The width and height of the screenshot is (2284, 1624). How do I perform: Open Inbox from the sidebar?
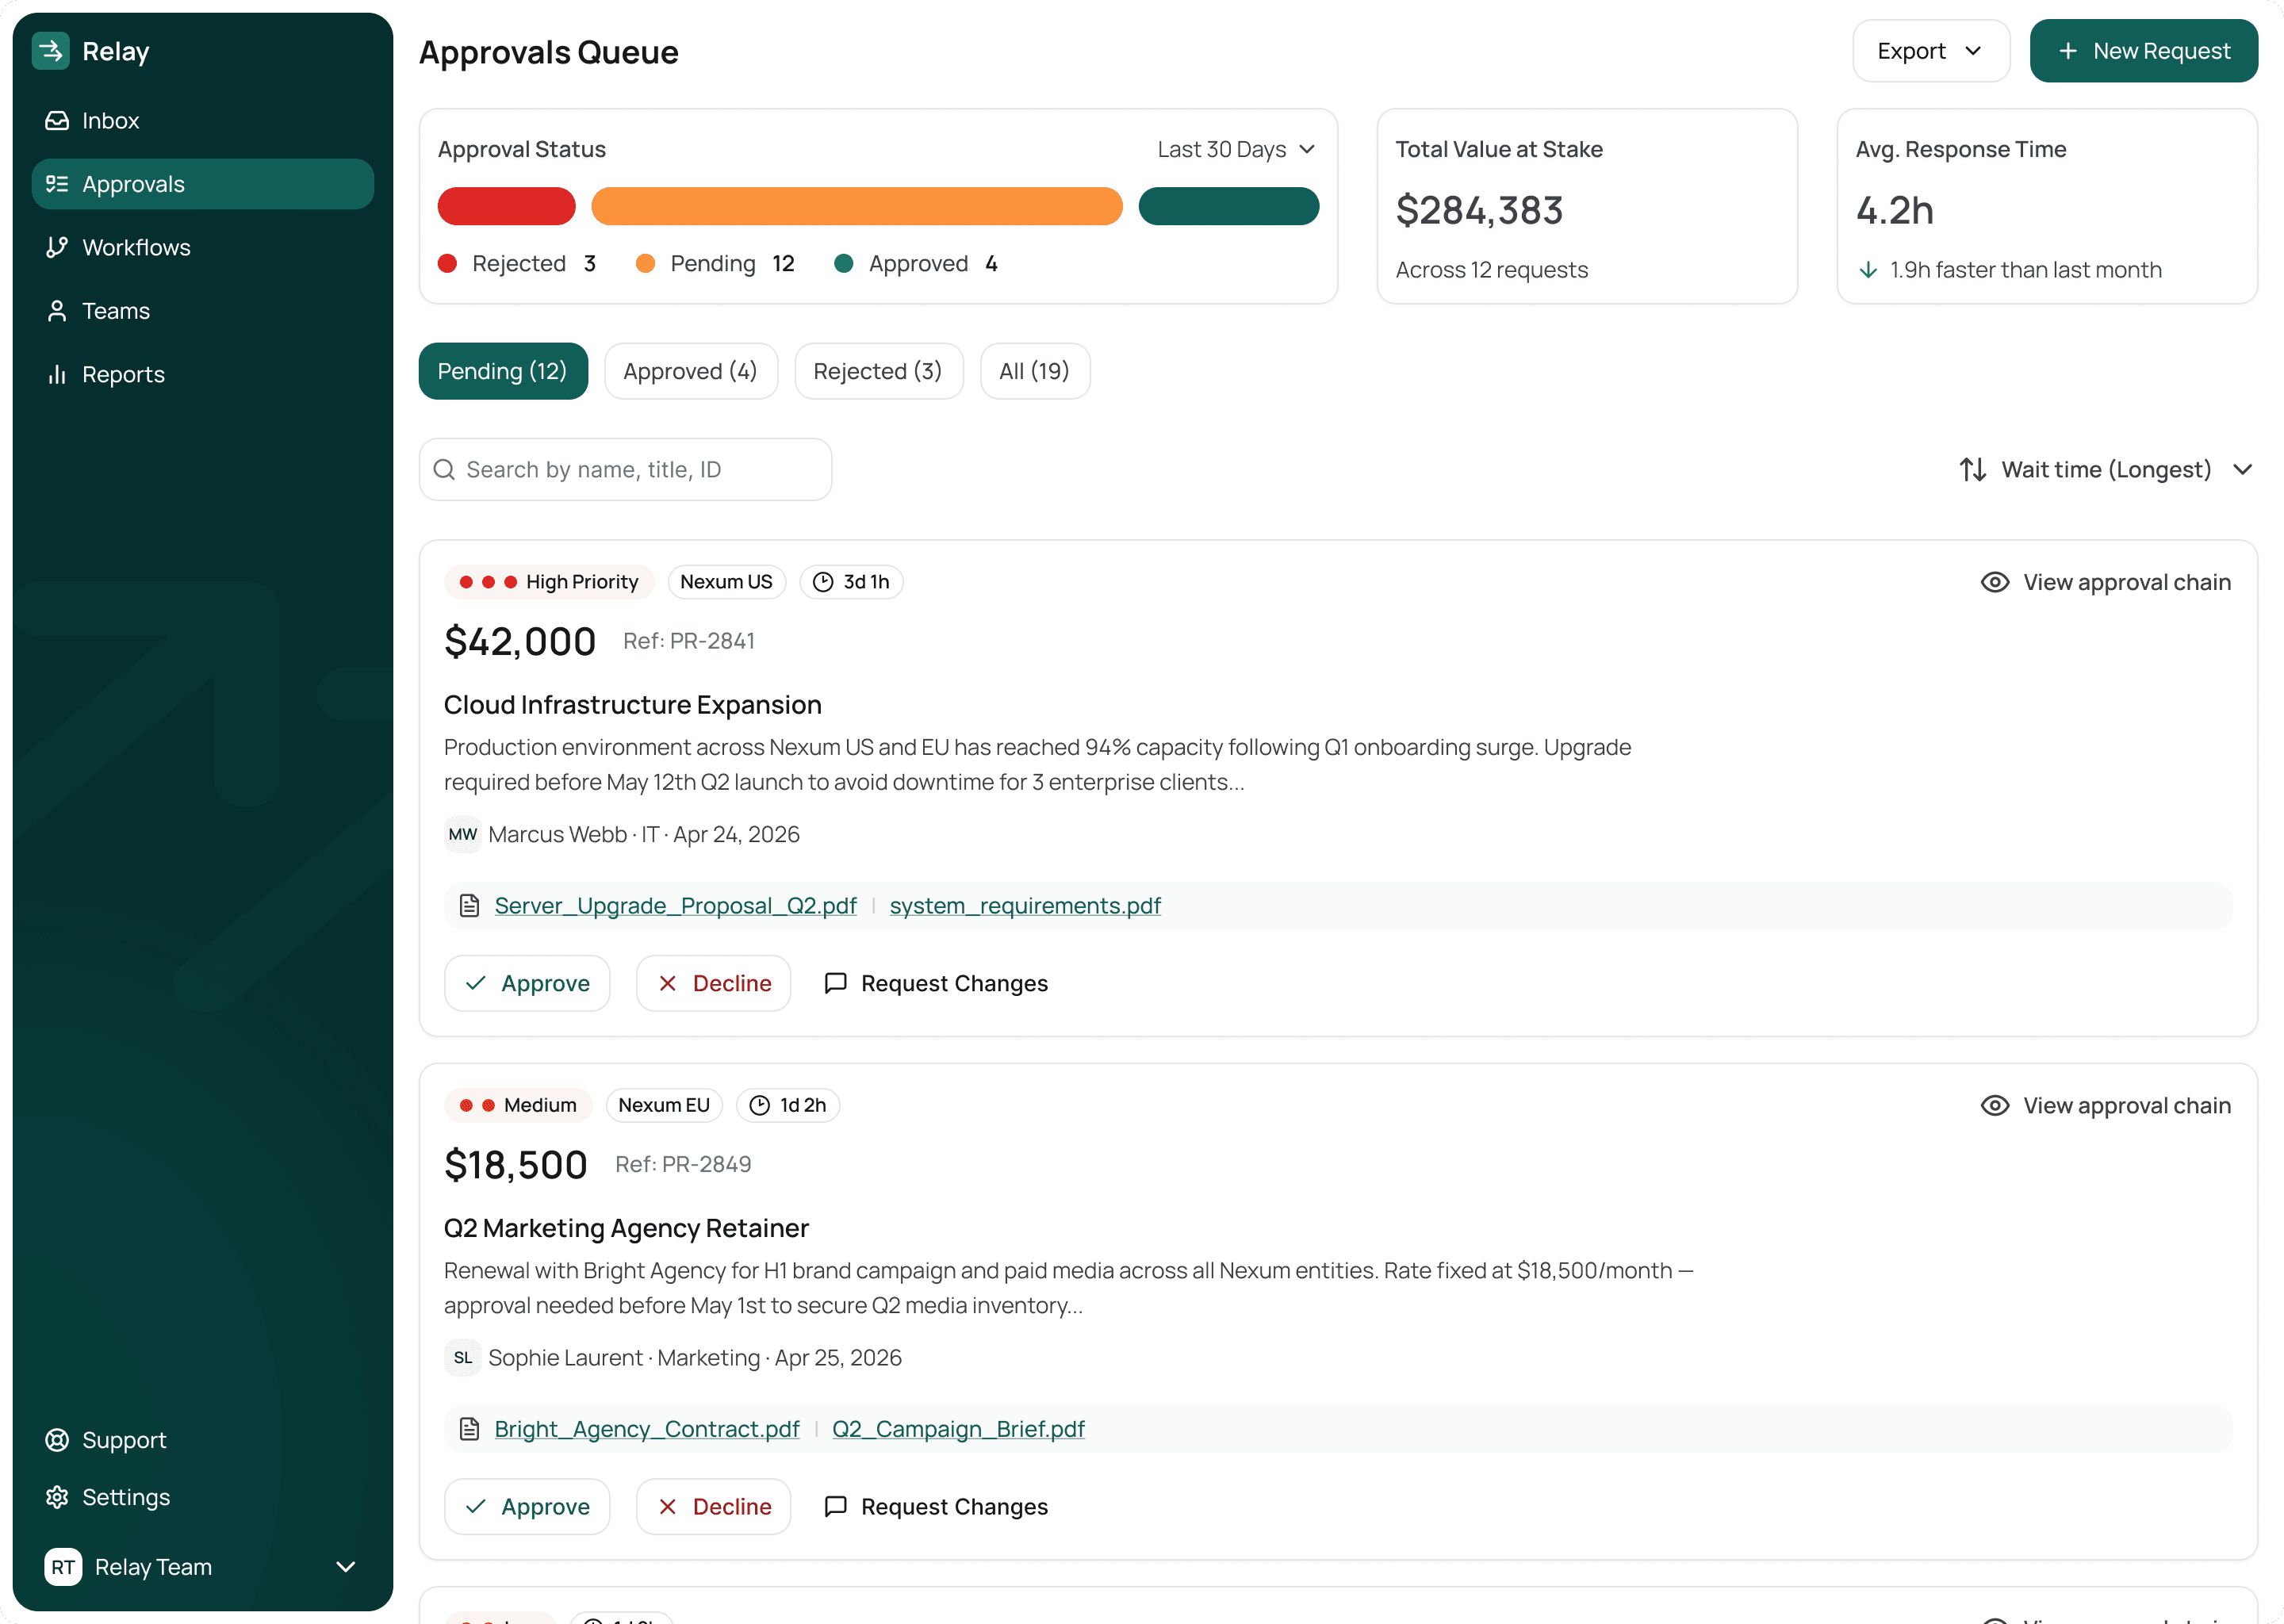pyautogui.click(x=203, y=121)
